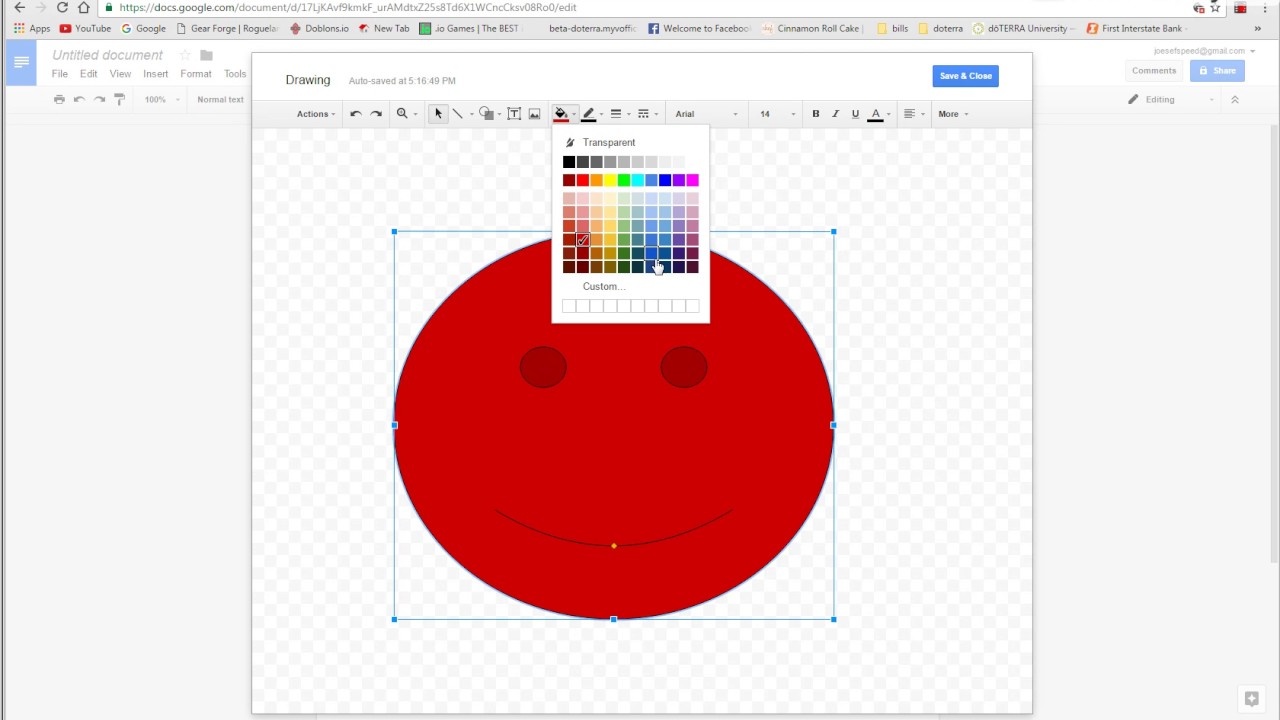Open the Normal text style dropdown
1280x720 pixels.
[220, 99]
